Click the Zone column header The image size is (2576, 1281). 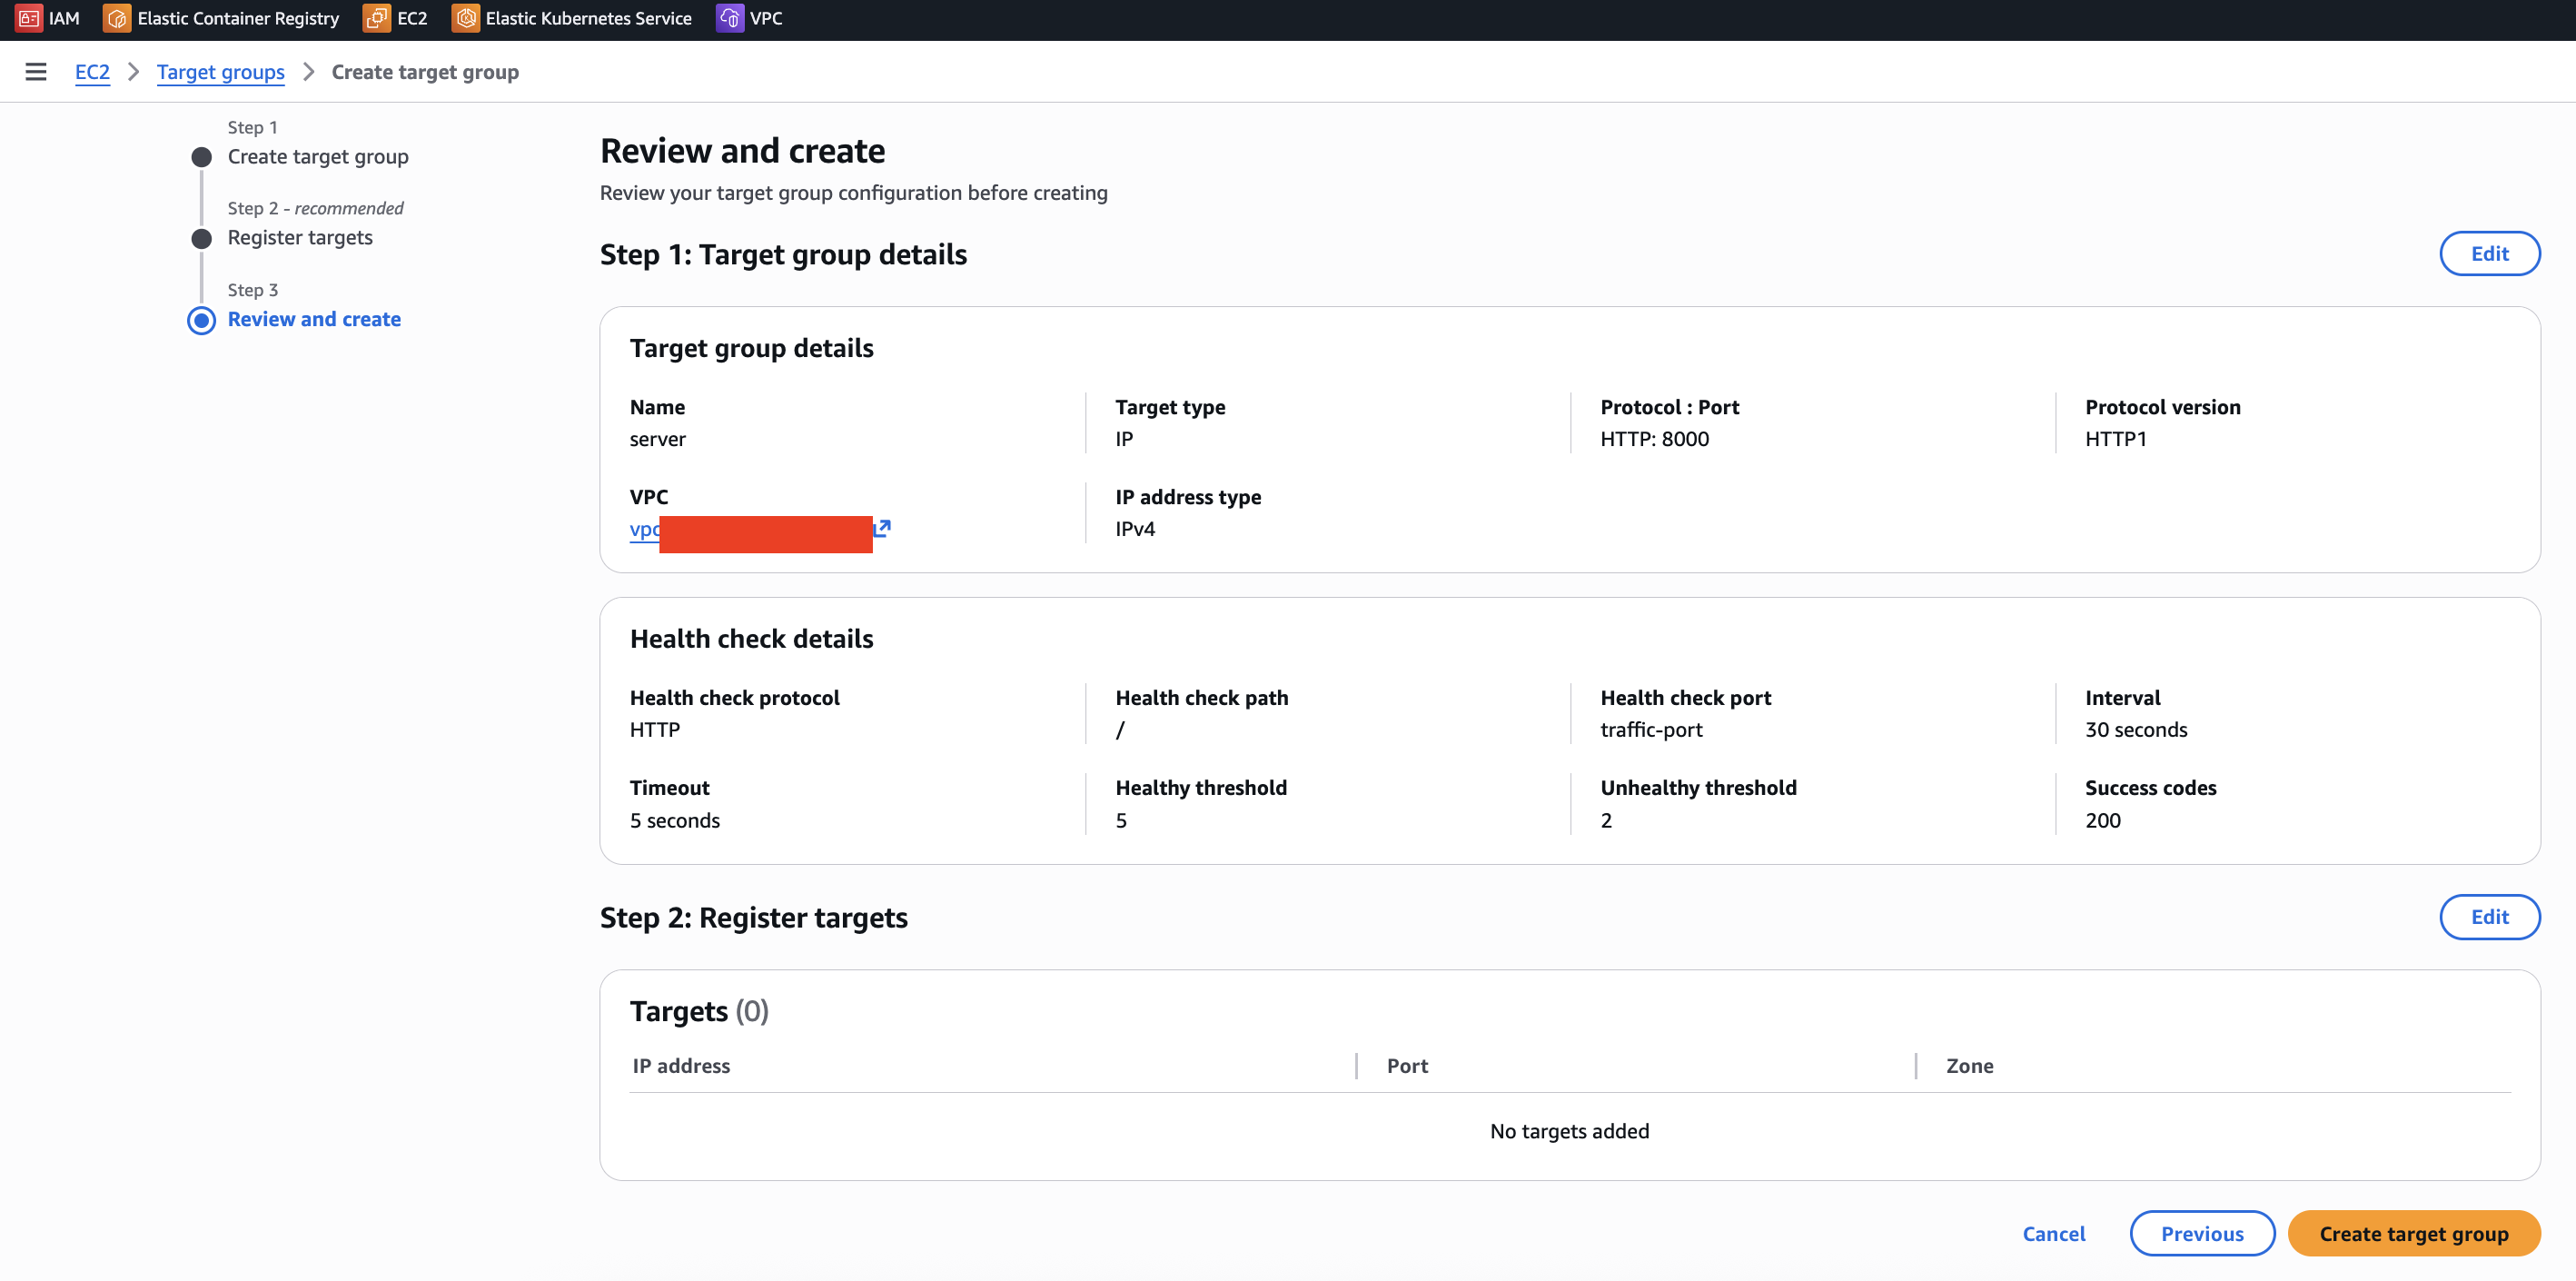click(1969, 1066)
